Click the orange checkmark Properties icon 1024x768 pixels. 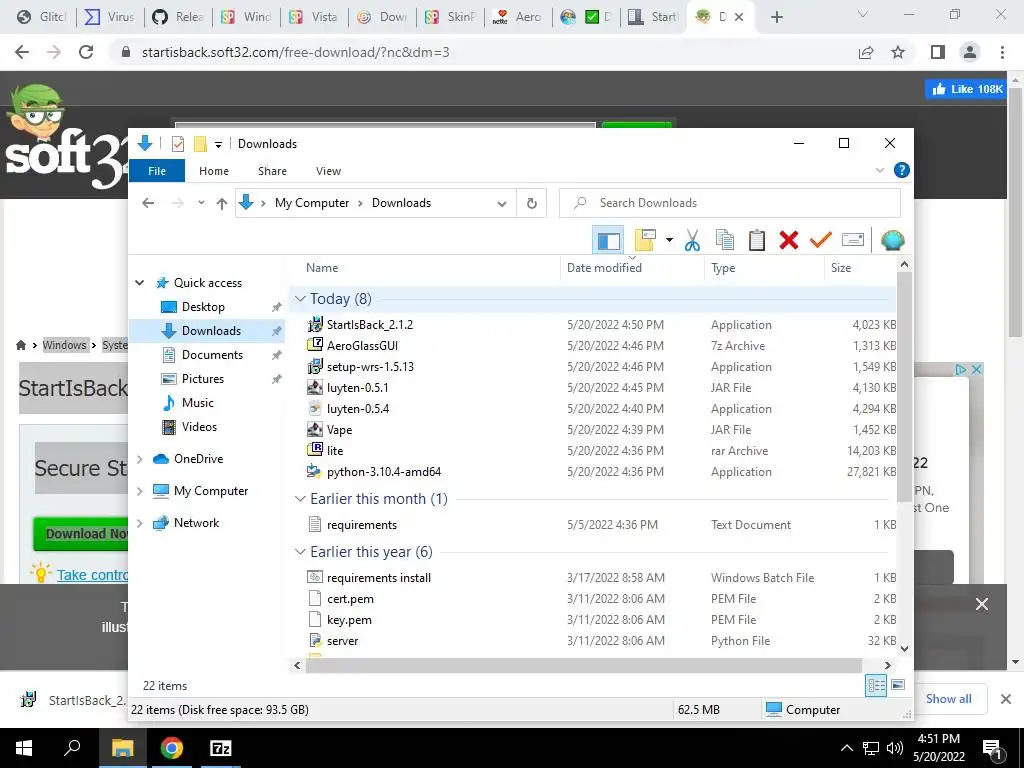point(820,240)
